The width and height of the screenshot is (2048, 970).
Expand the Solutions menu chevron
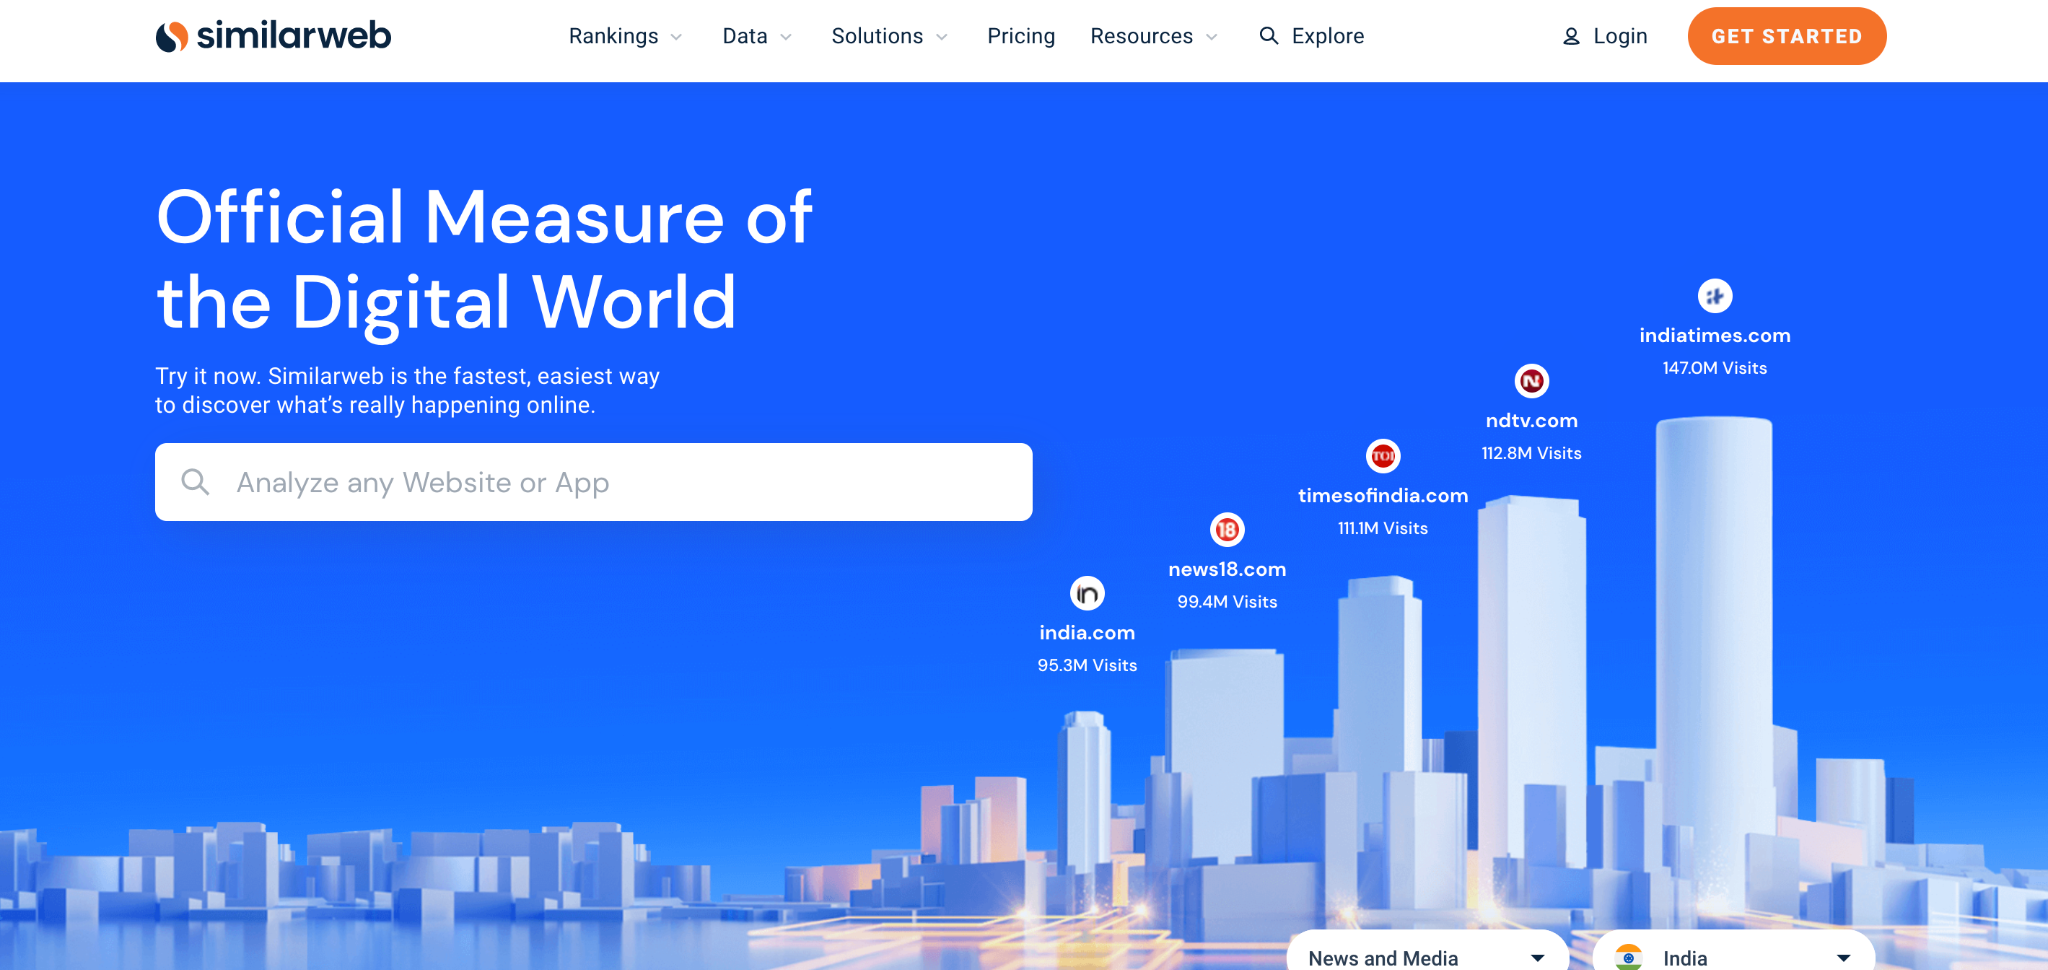(x=942, y=37)
